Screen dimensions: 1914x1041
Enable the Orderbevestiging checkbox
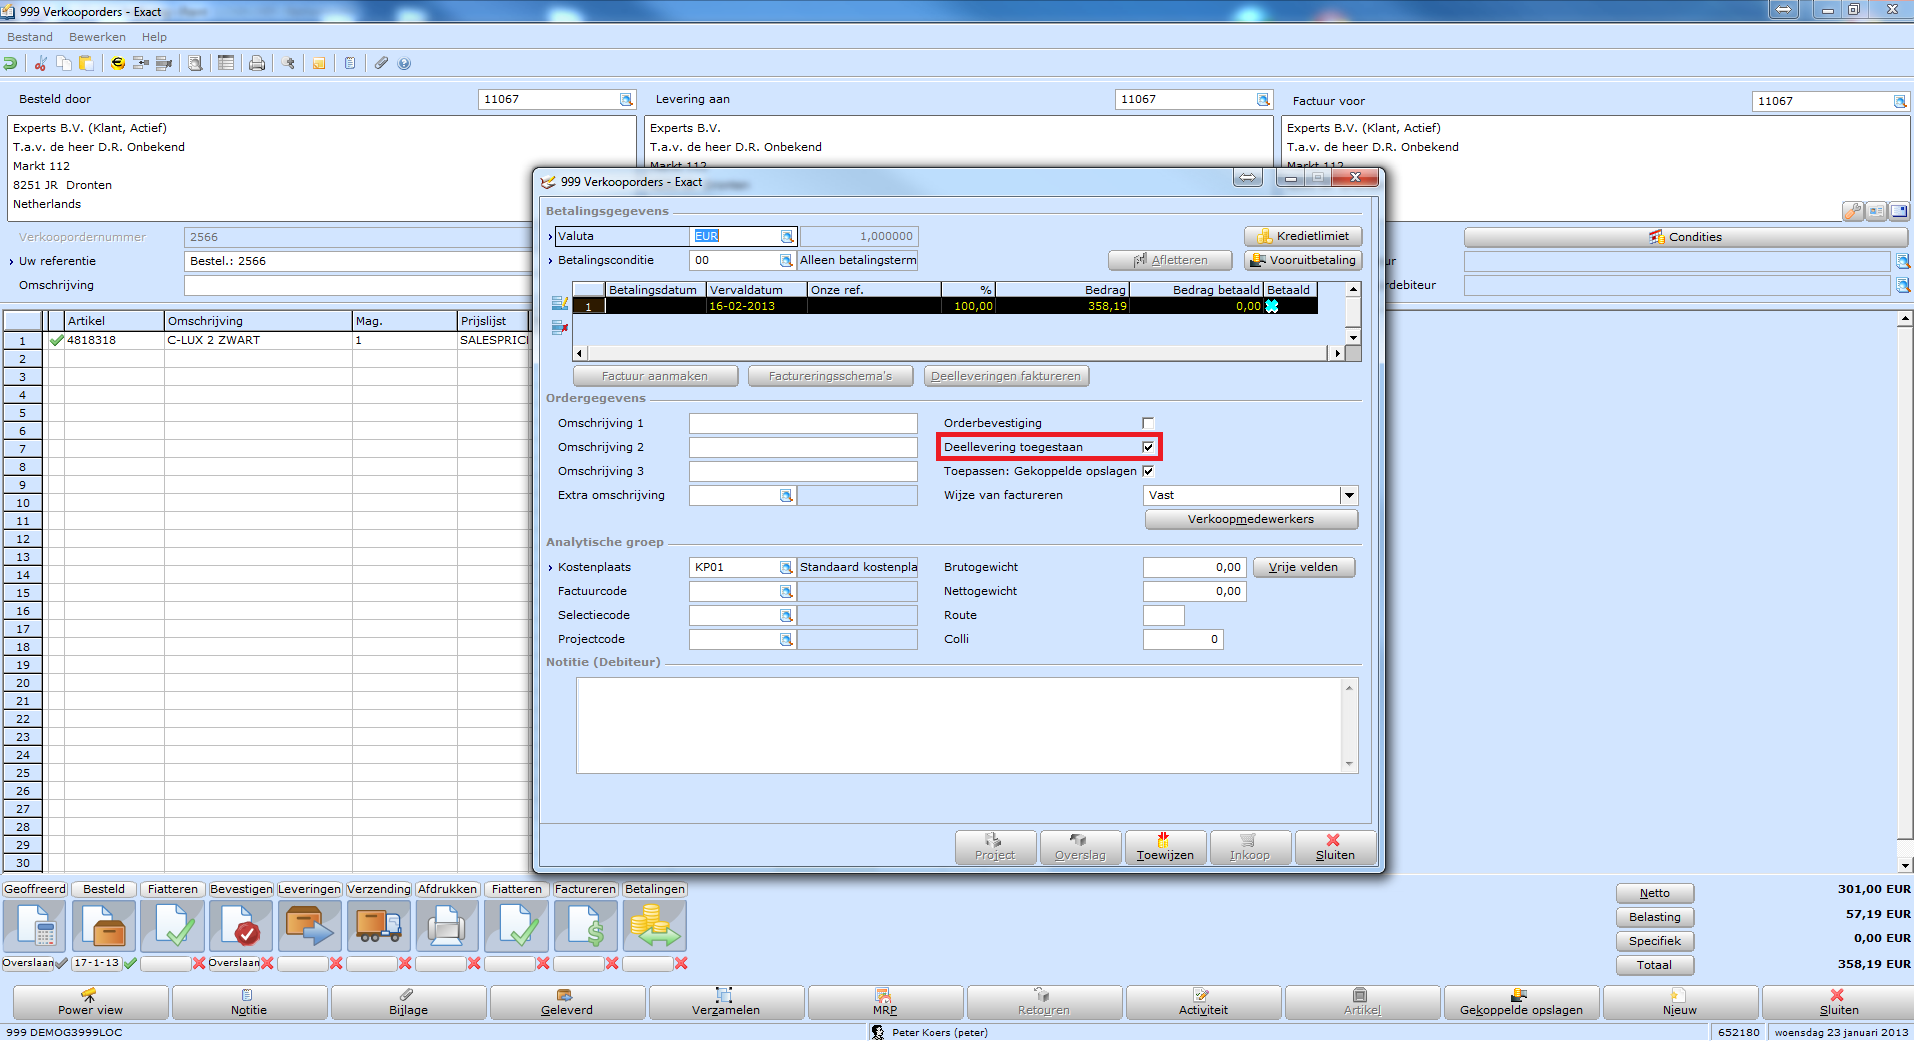point(1148,423)
